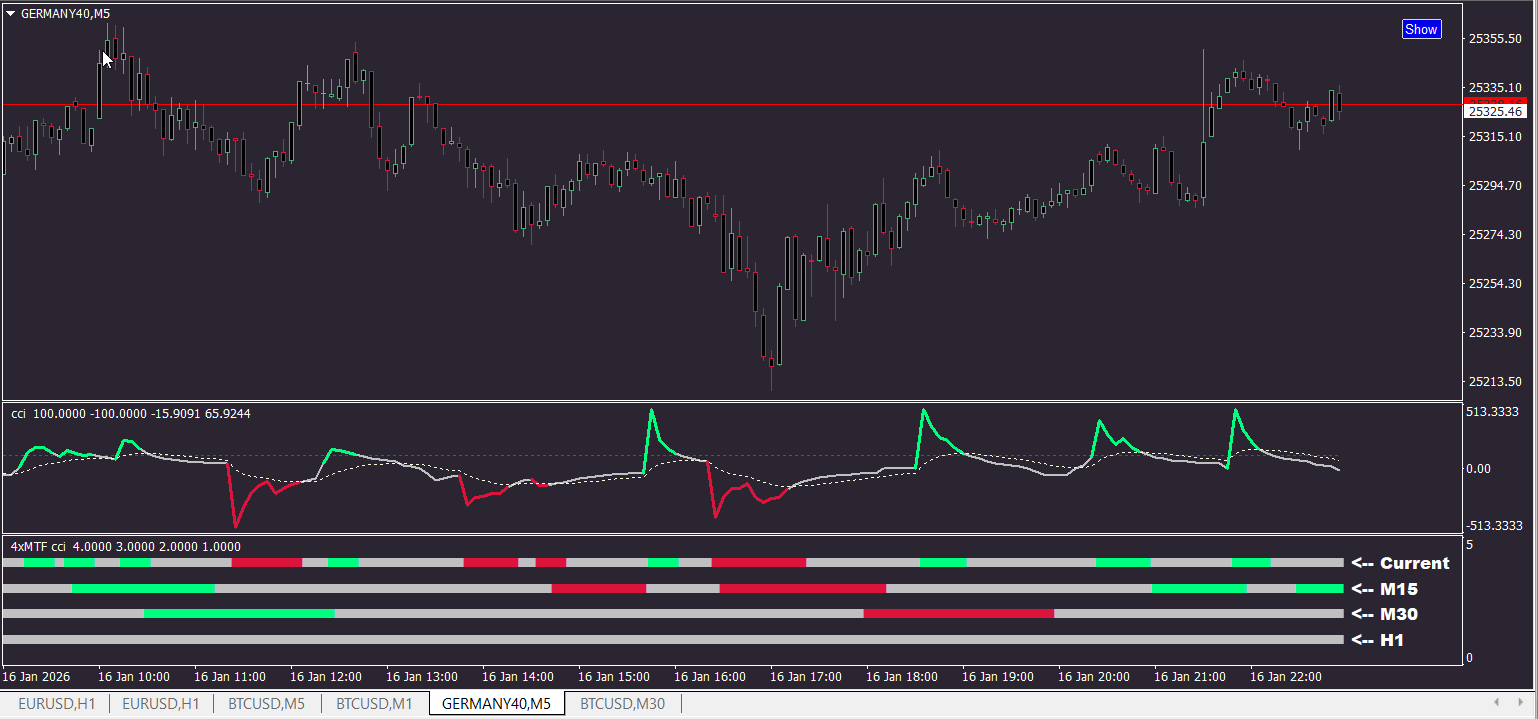
Task: Click the '16 Jan 20:00' time label
Action: pyautogui.click(x=1094, y=677)
